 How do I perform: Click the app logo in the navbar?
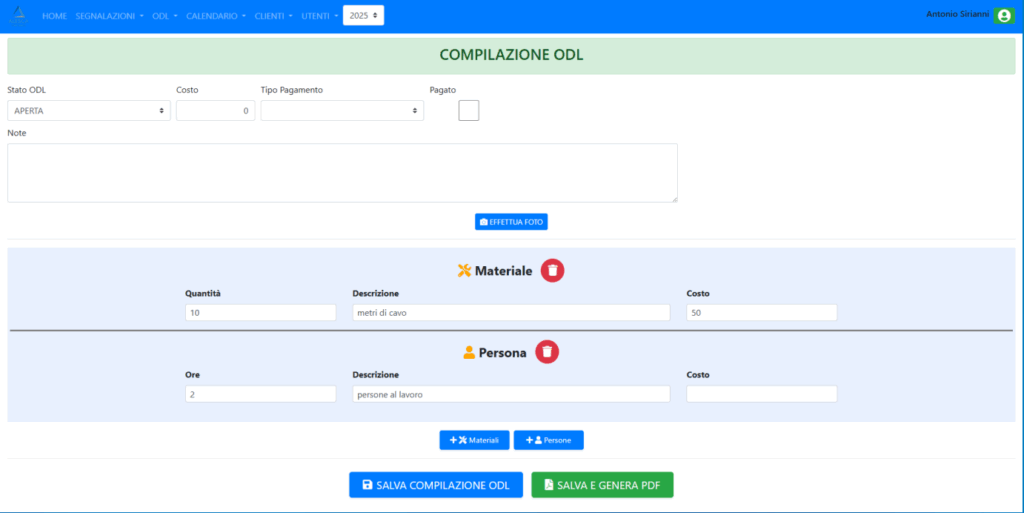coord(19,16)
